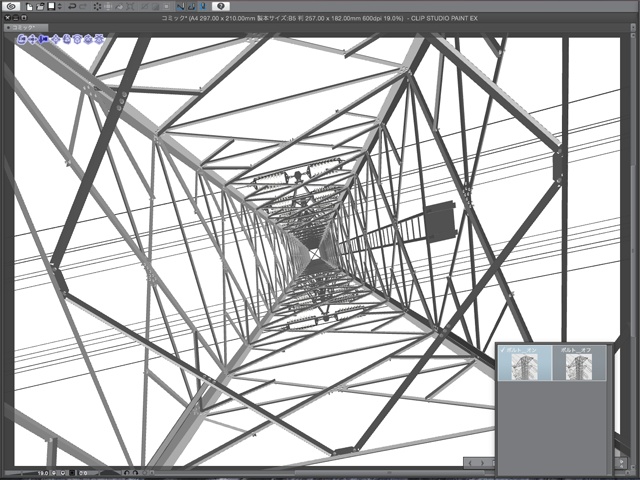
Task: Select the Fill toolbar icon
Action: click(119, 7)
